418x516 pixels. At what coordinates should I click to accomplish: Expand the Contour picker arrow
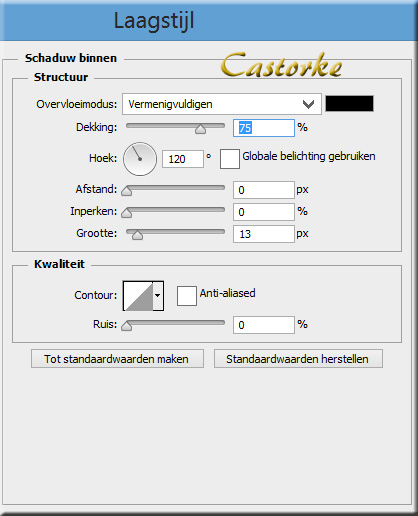tap(158, 296)
